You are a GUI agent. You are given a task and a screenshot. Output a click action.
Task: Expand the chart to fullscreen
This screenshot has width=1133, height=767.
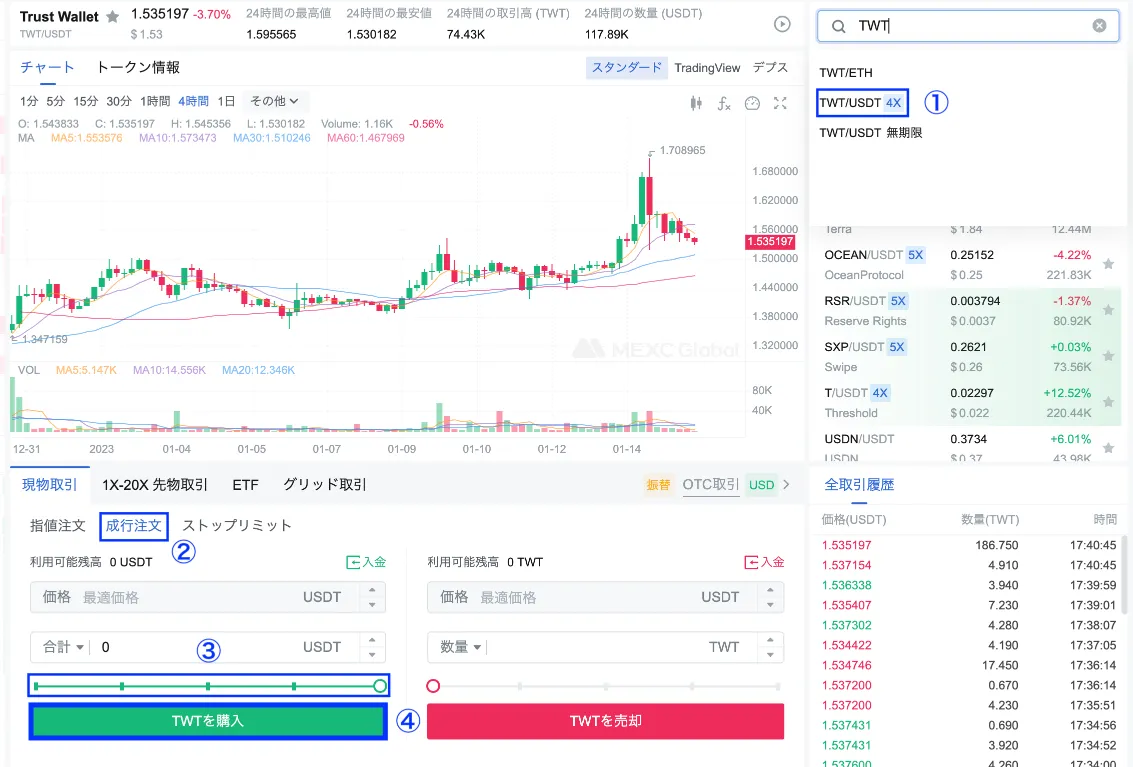pyautogui.click(x=780, y=103)
